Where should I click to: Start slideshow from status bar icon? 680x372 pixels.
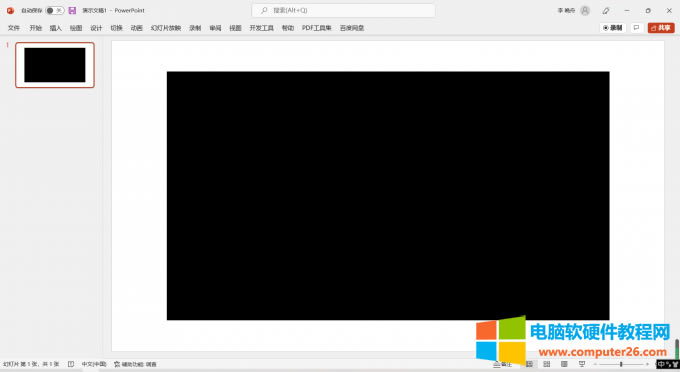point(582,364)
